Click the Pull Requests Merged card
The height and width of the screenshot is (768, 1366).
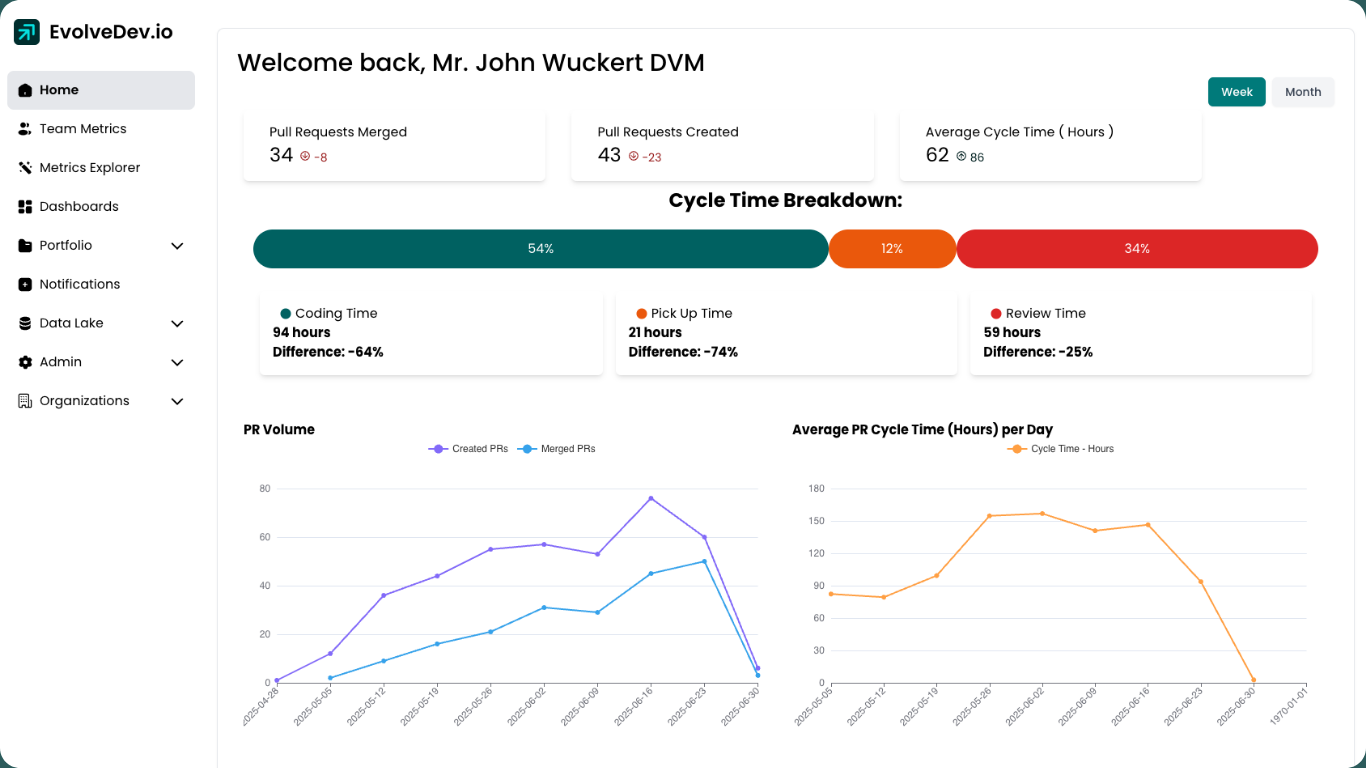[394, 146]
